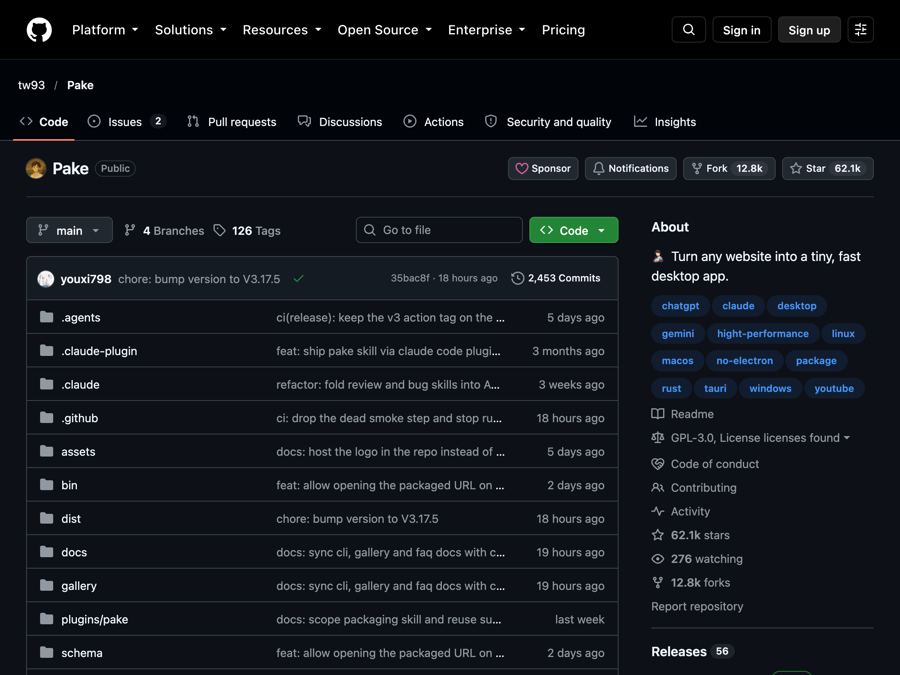Click the youxi798 committer avatar
The width and height of the screenshot is (900, 675).
coord(45,278)
